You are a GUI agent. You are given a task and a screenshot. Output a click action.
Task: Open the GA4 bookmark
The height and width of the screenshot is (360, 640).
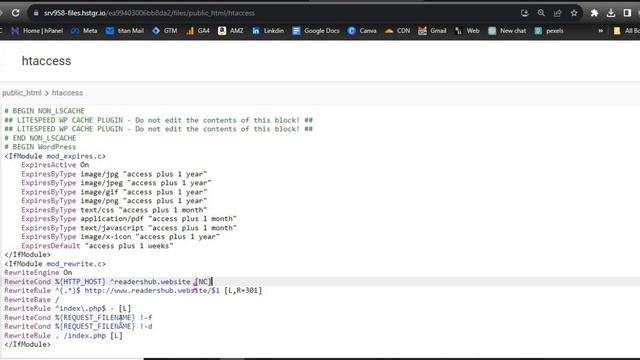click(198, 31)
